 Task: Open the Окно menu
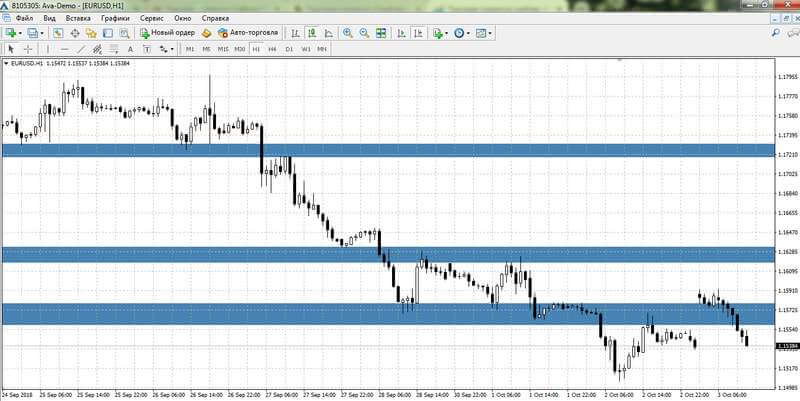[183, 18]
